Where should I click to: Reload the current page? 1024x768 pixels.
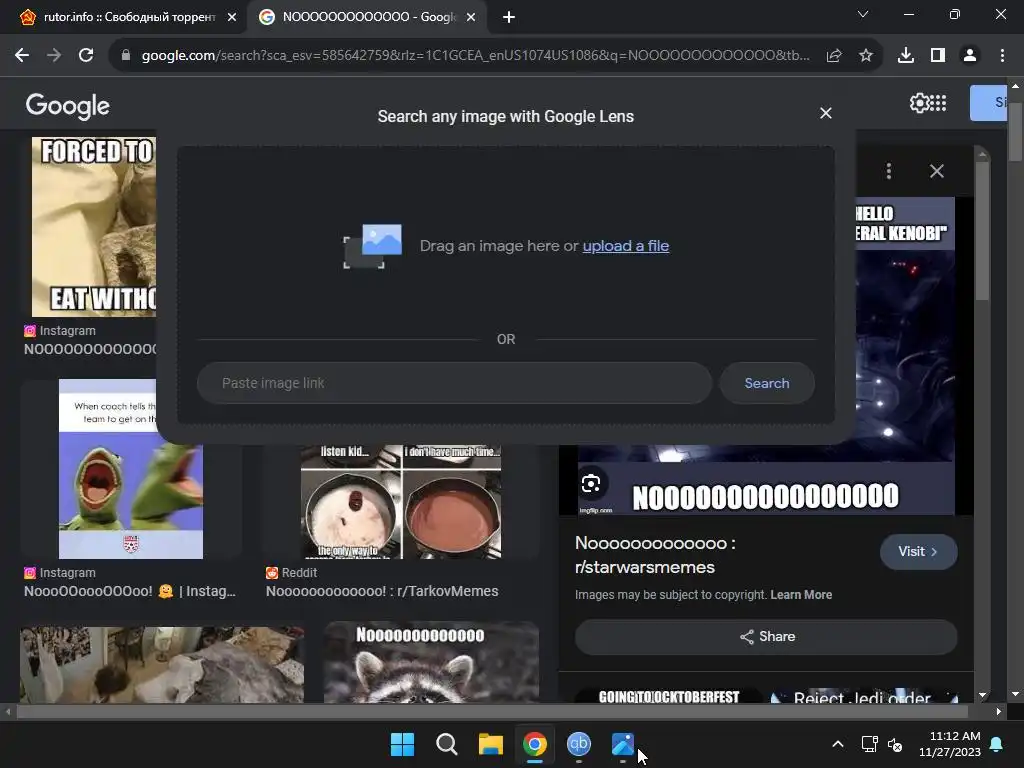(86, 56)
